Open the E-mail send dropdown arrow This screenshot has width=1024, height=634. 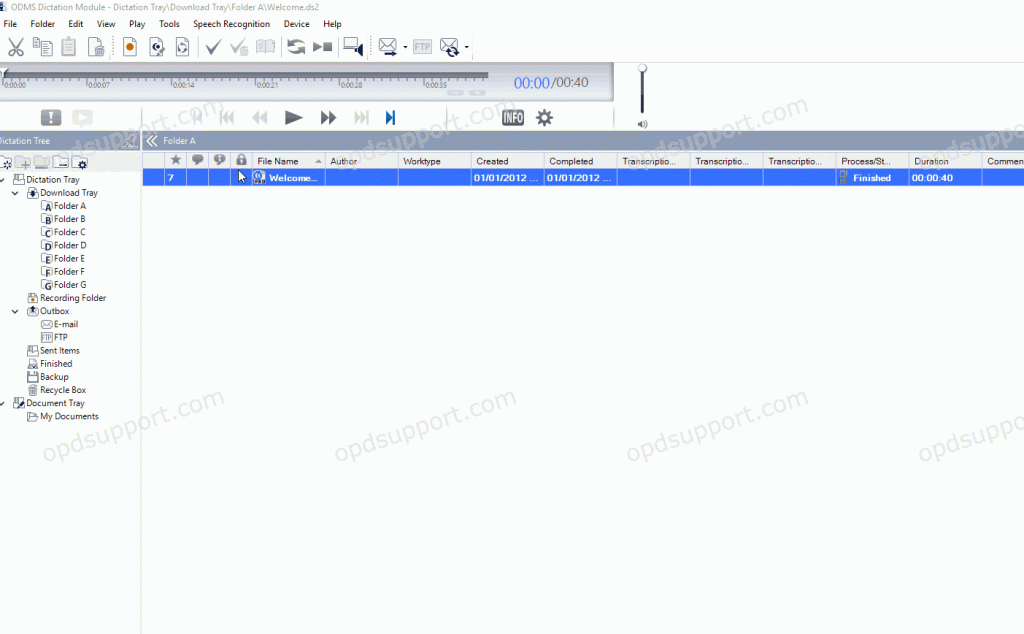pos(404,46)
